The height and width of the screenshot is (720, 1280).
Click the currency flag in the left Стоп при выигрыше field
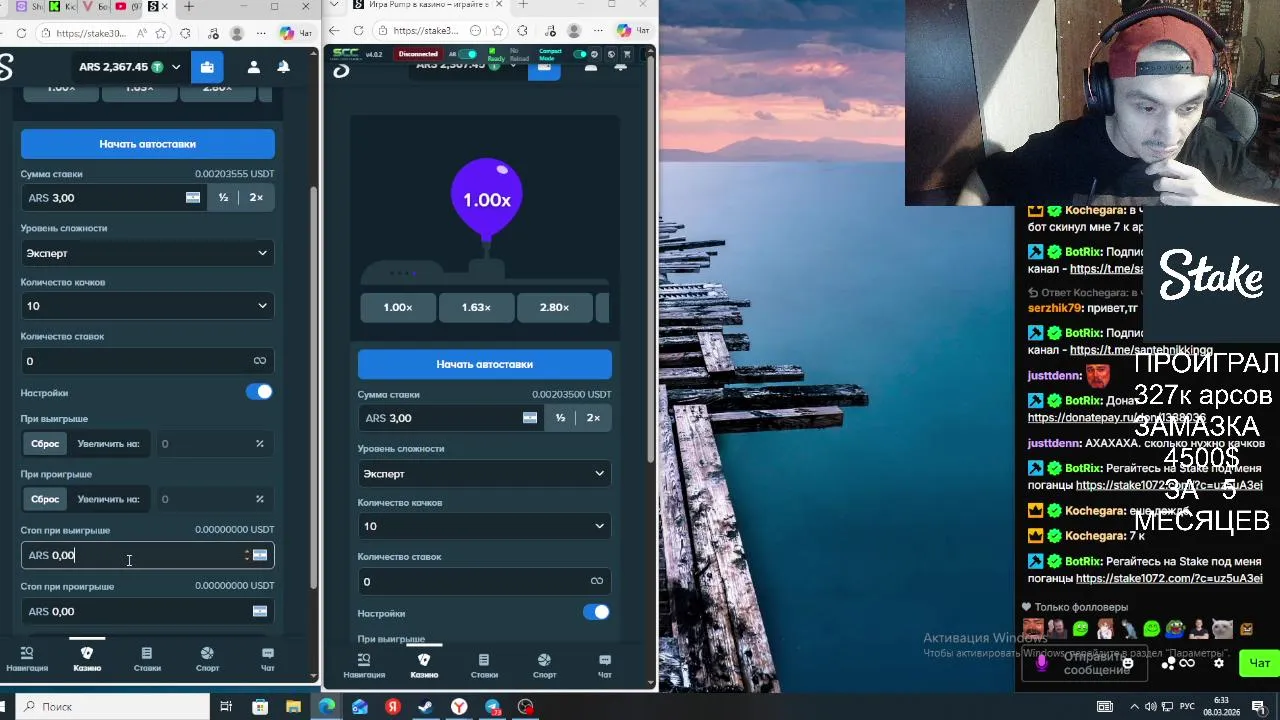pyautogui.click(x=260, y=555)
